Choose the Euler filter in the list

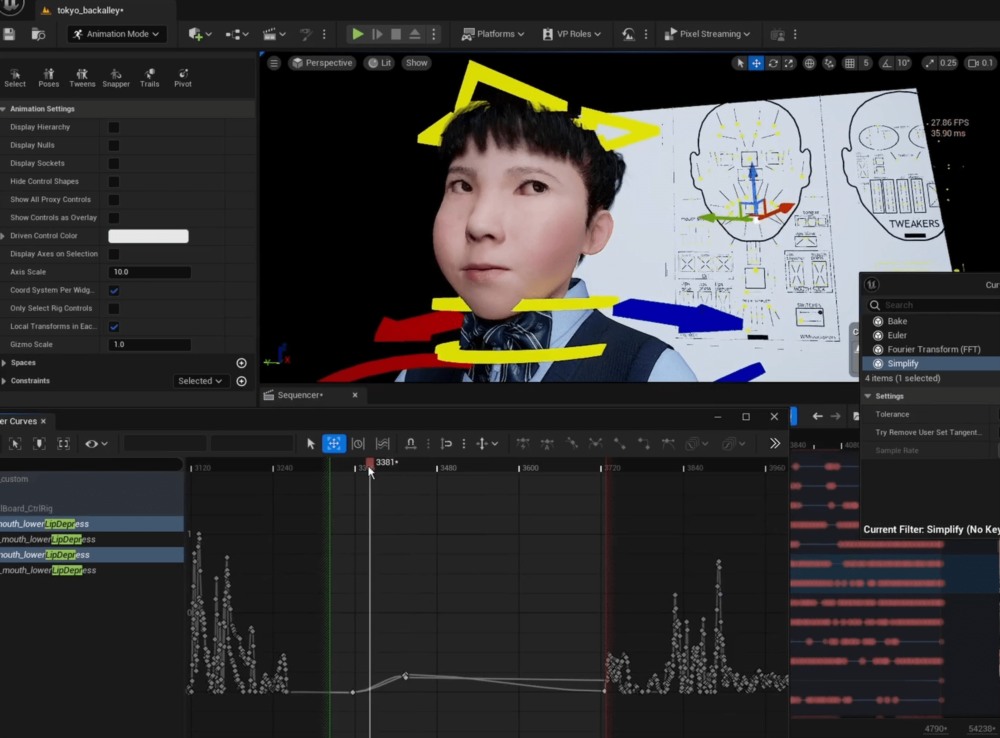(897, 336)
